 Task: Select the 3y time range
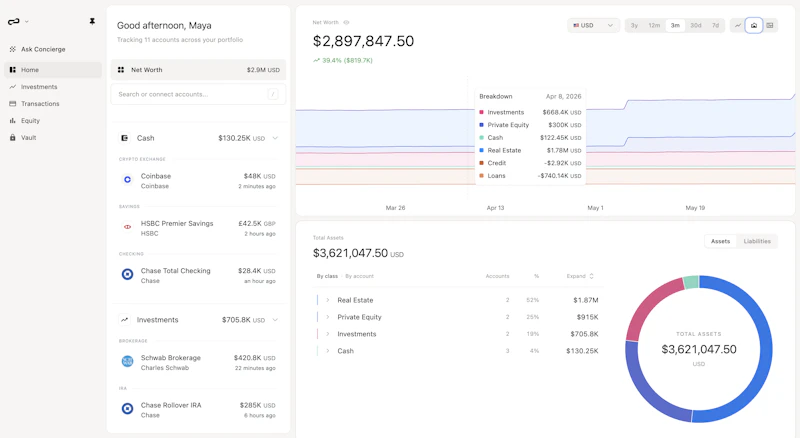[x=634, y=25]
